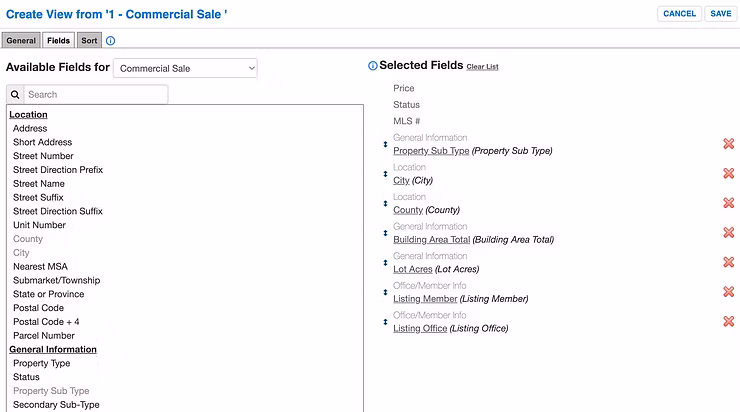This screenshot has height=412, width=740.
Task: Click greyed County in available fields
Action: point(28,239)
